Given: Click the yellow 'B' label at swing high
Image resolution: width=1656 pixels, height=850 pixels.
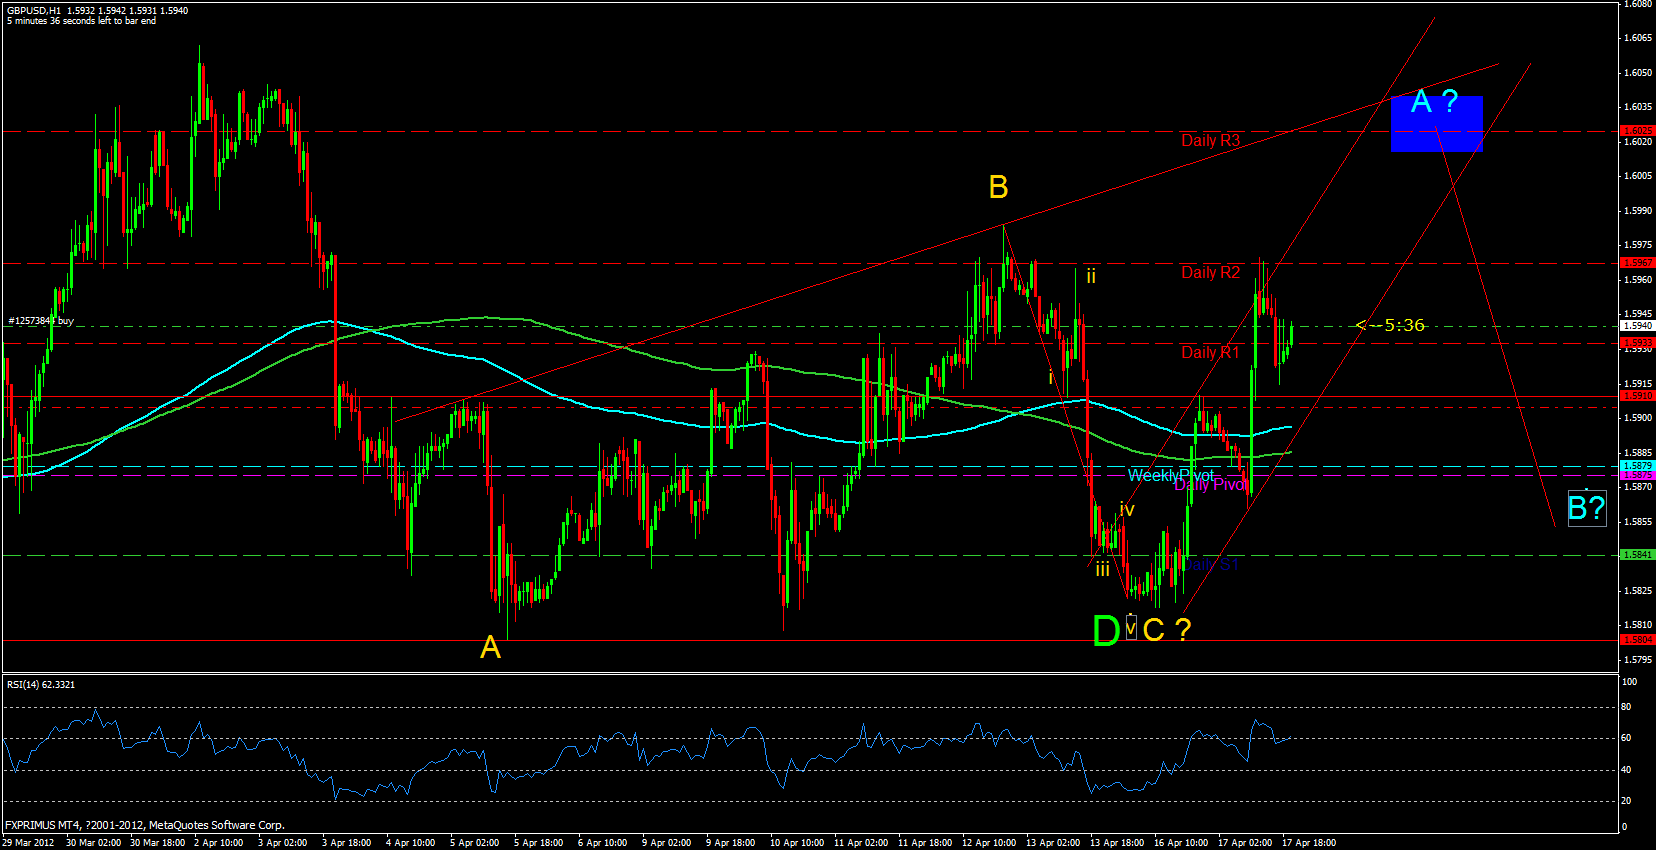Looking at the screenshot, I should pos(998,187).
